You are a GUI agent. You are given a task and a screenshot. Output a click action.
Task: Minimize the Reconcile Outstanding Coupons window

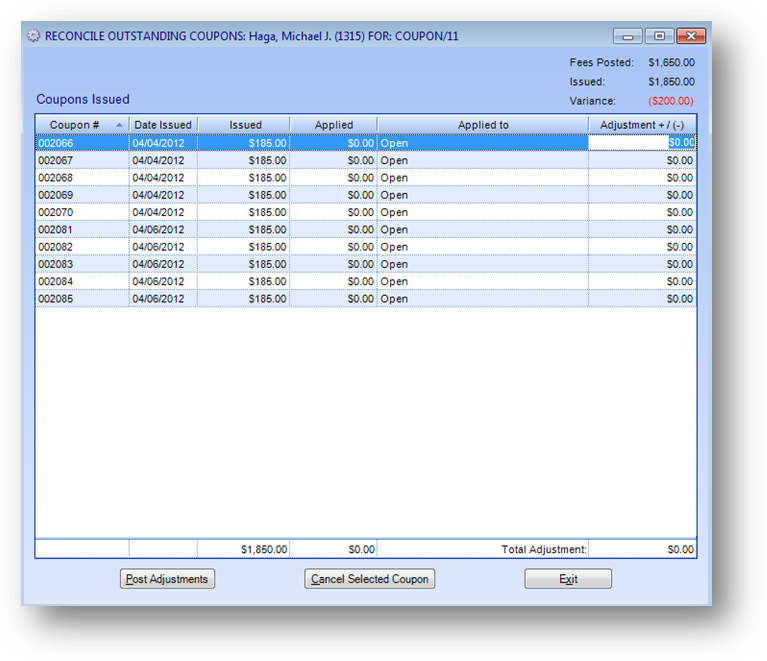click(x=628, y=36)
